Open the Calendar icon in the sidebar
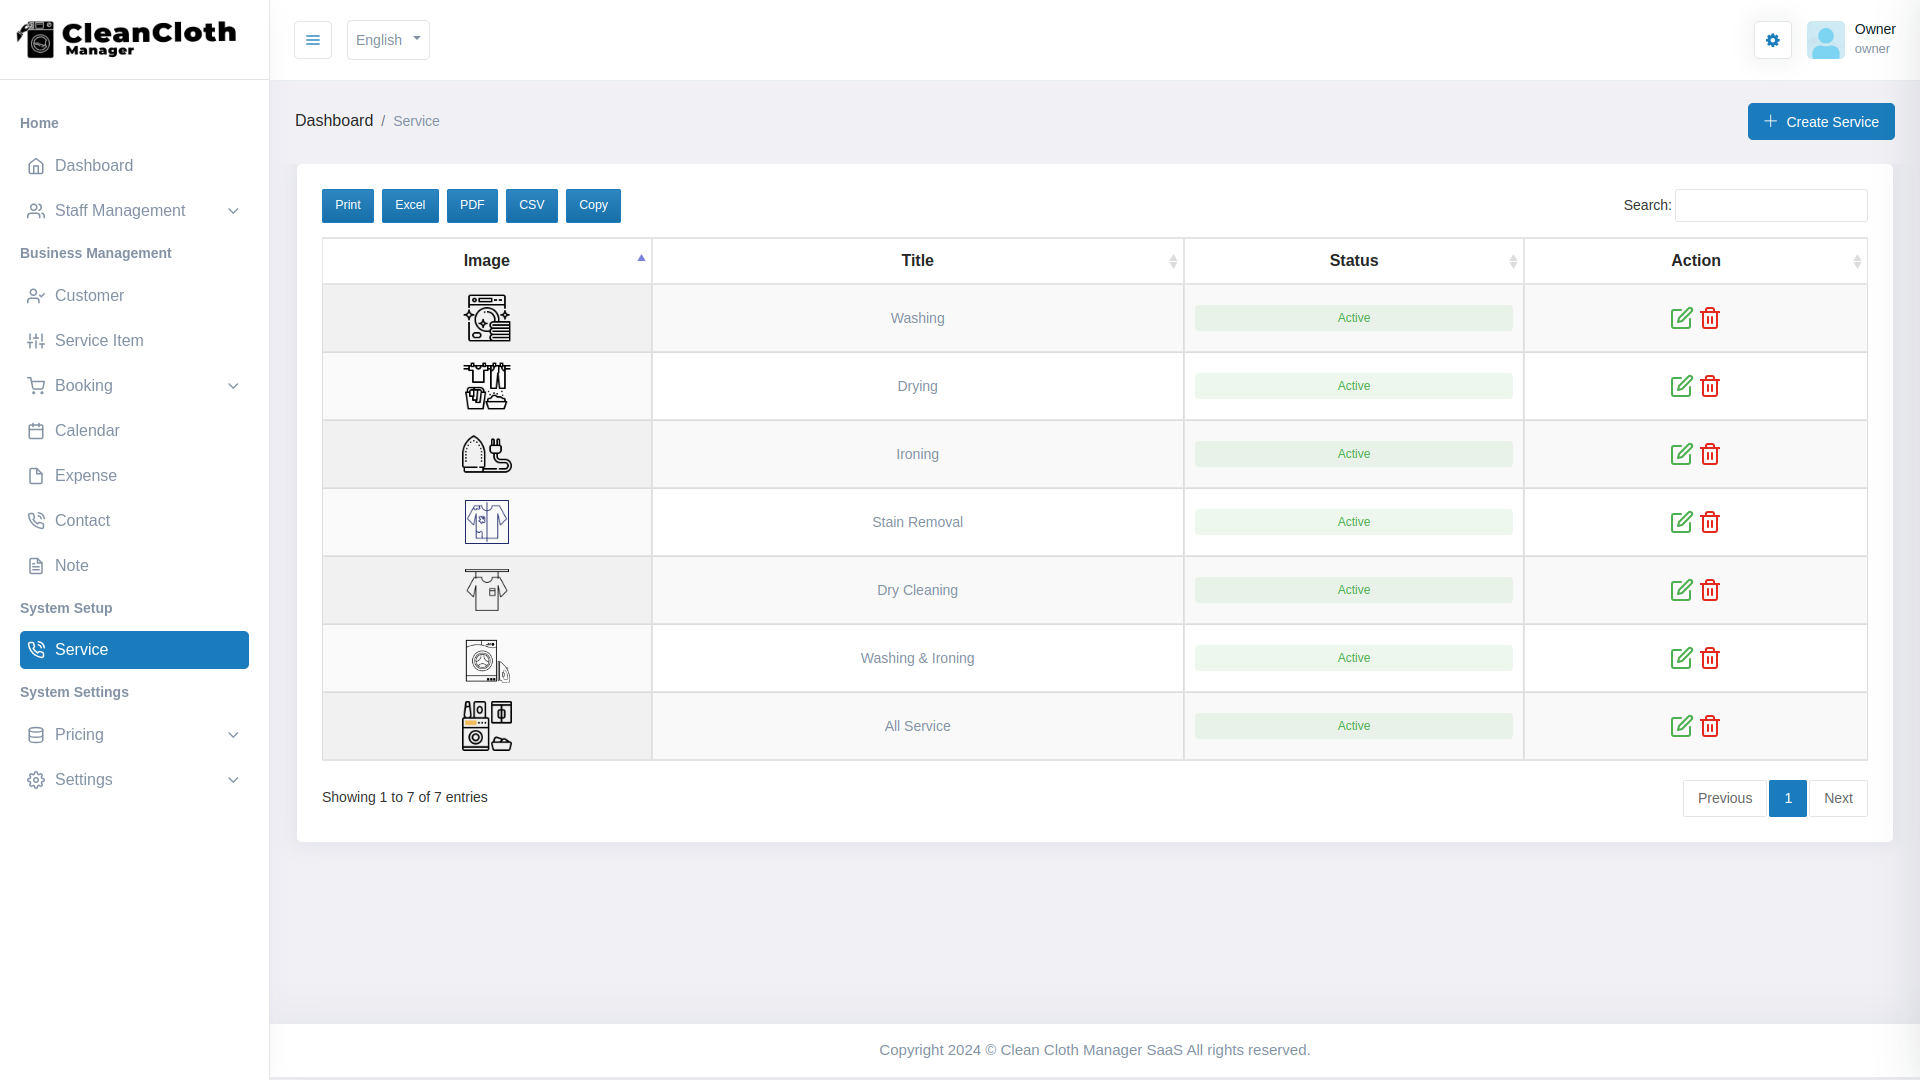Viewport: 1920px width, 1080px height. pos(36,430)
